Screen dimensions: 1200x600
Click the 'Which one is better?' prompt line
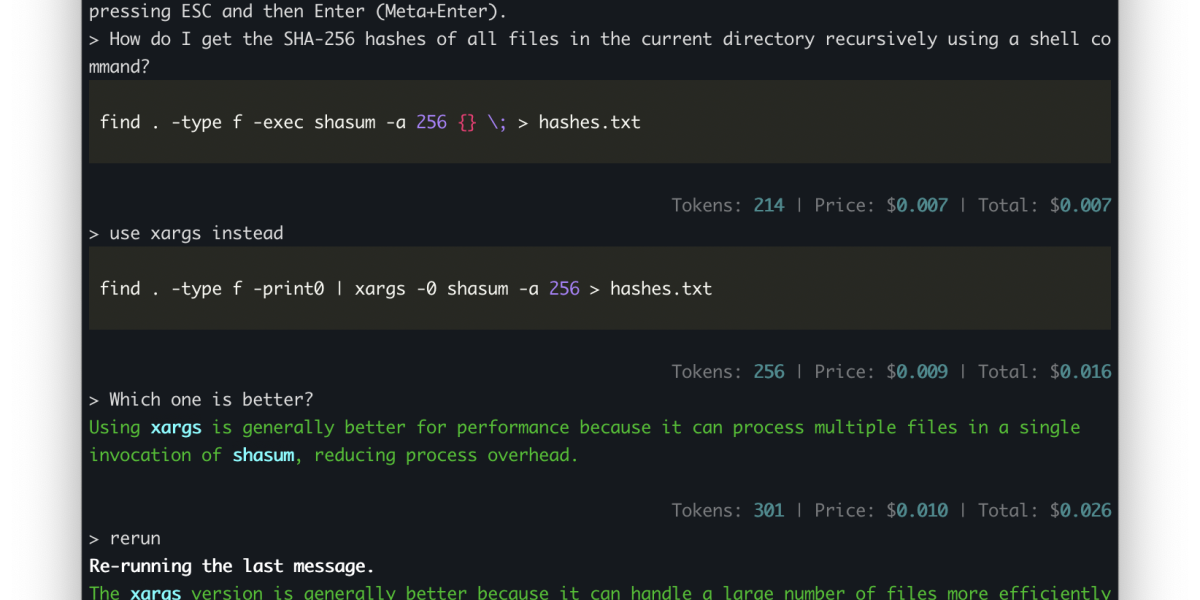[x=211, y=399]
